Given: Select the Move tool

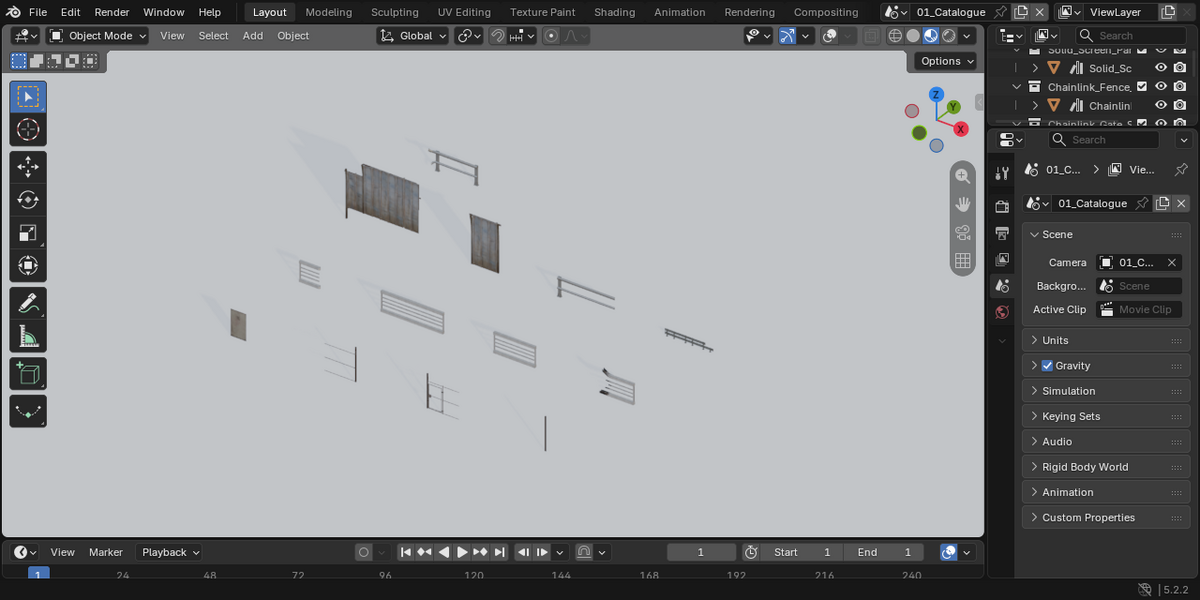Looking at the screenshot, I should (28, 167).
